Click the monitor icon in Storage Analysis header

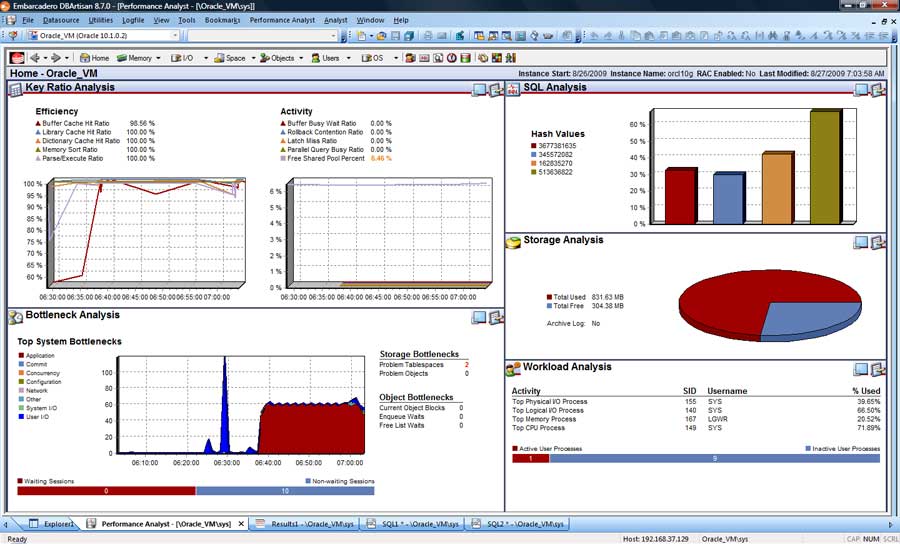(861, 242)
